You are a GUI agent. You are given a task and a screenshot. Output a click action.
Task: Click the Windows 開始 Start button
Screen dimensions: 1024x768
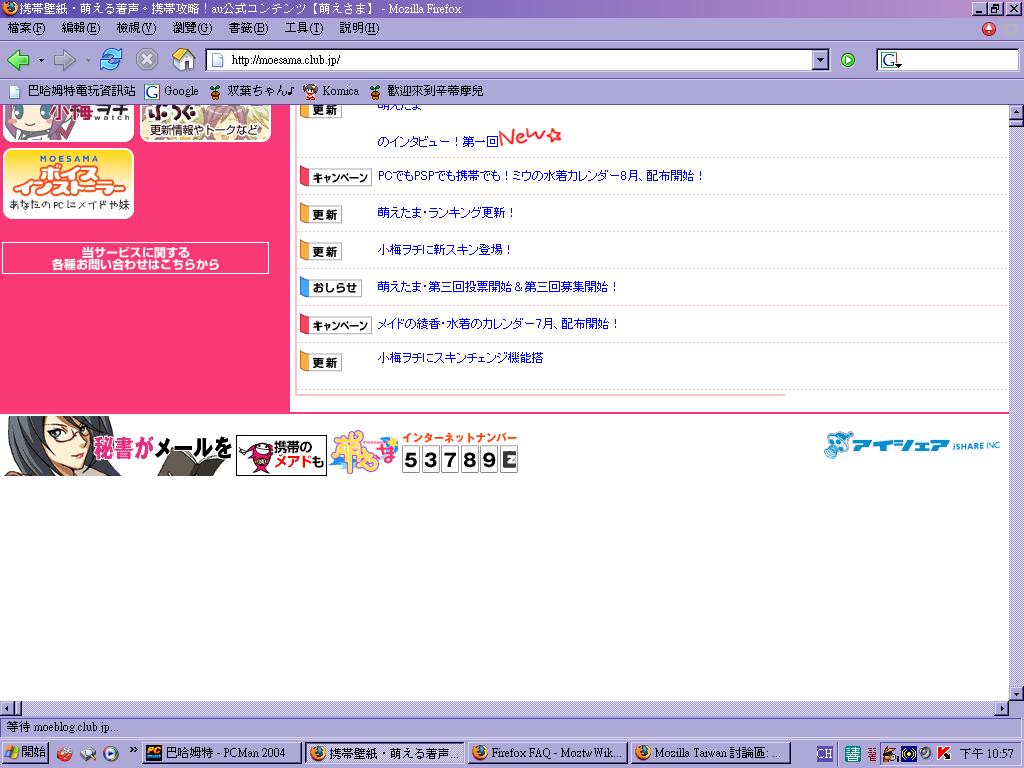25,753
